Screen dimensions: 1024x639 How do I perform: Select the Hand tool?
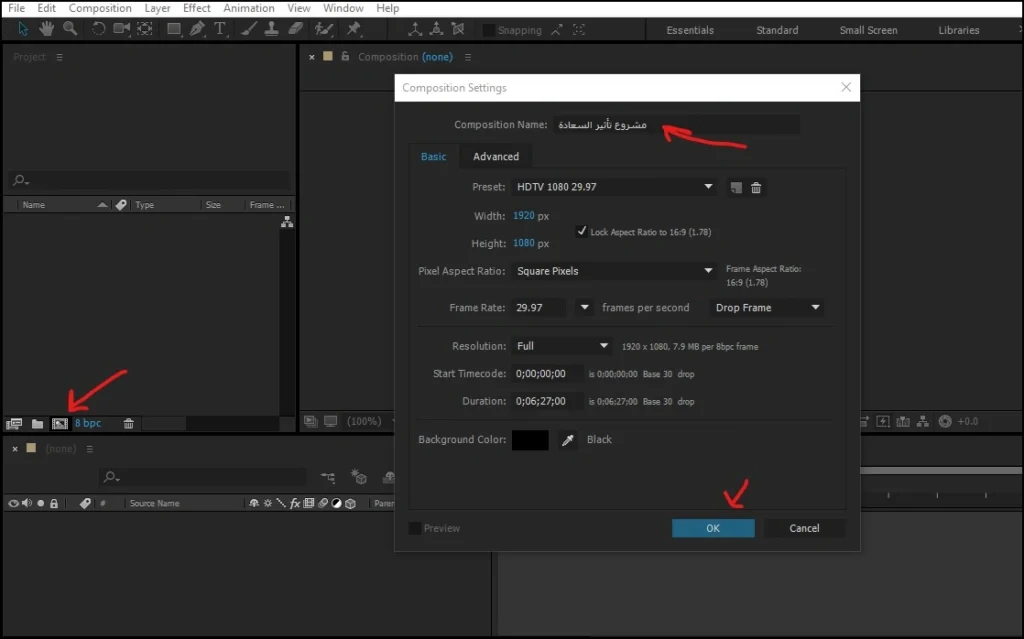point(45,29)
